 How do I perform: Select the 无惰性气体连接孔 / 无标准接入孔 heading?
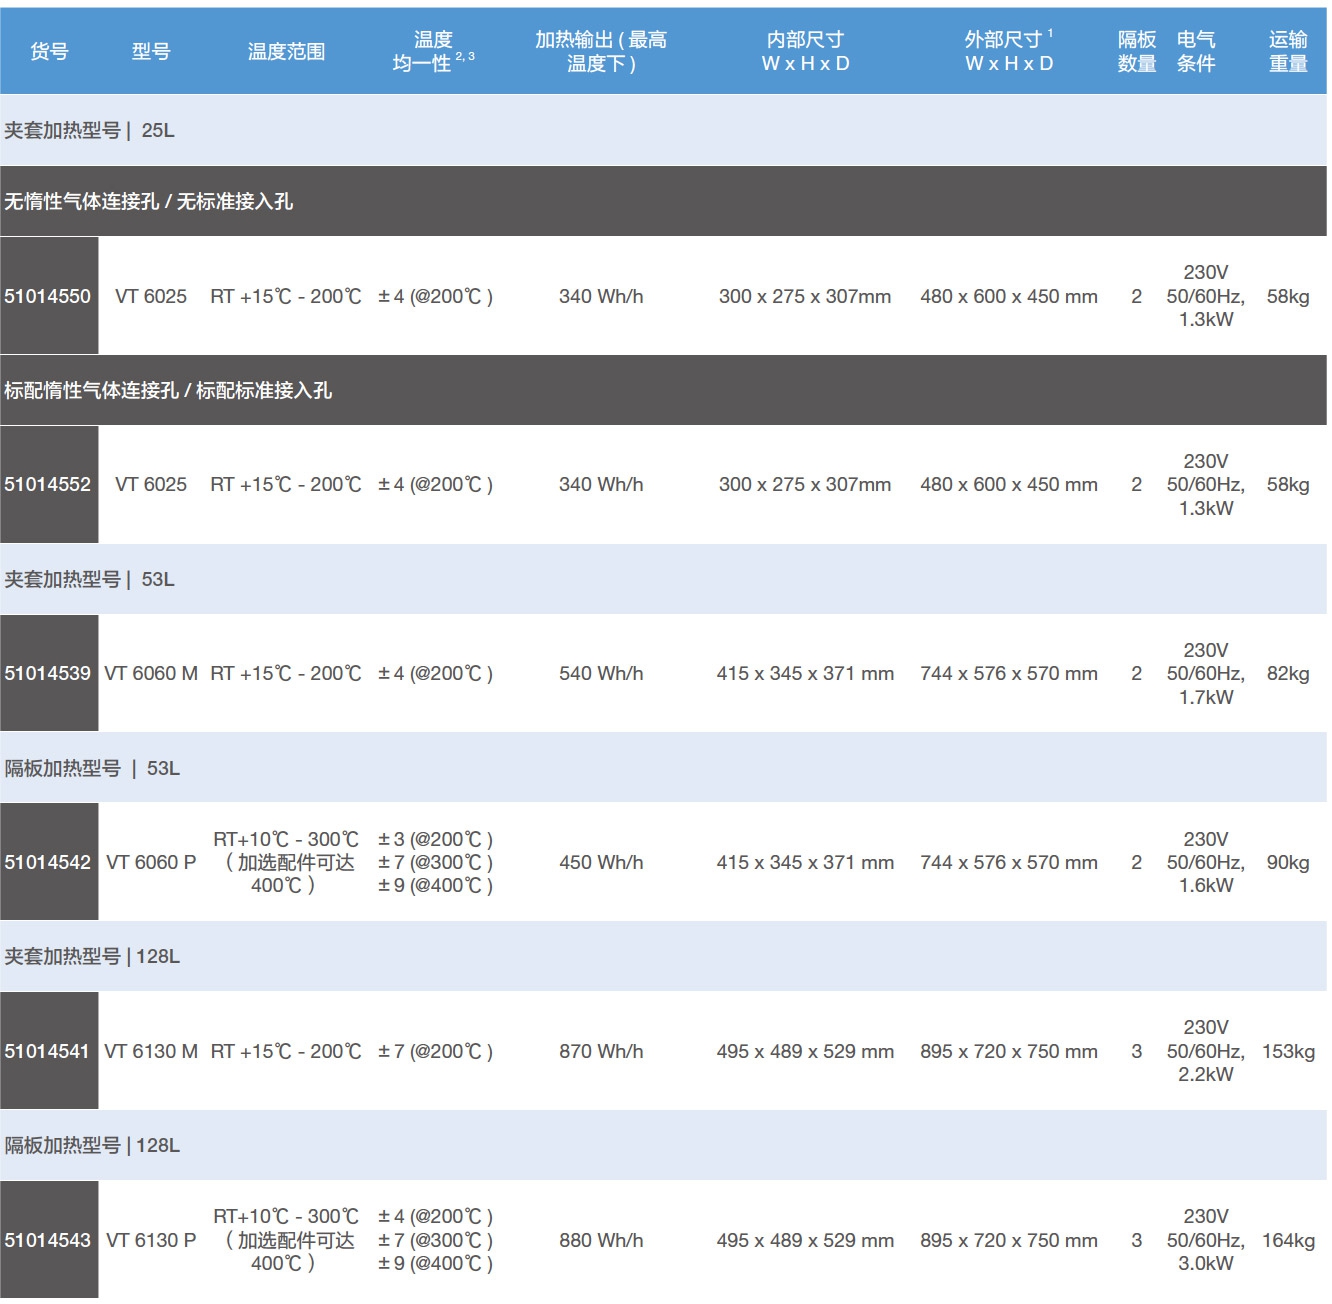(664, 201)
